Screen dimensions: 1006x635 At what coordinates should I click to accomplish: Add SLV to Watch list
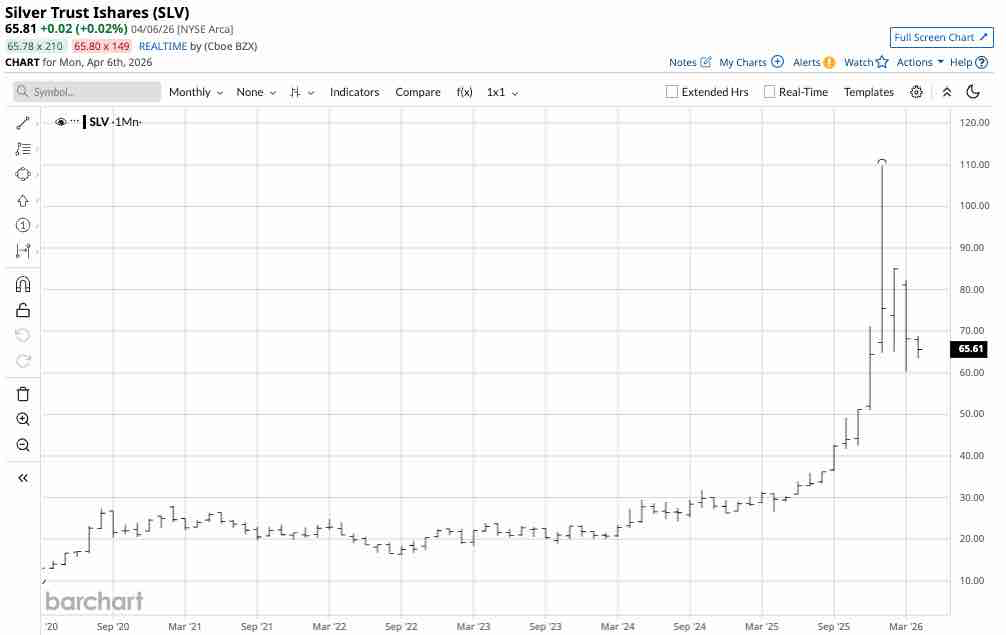pyautogui.click(x=865, y=62)
